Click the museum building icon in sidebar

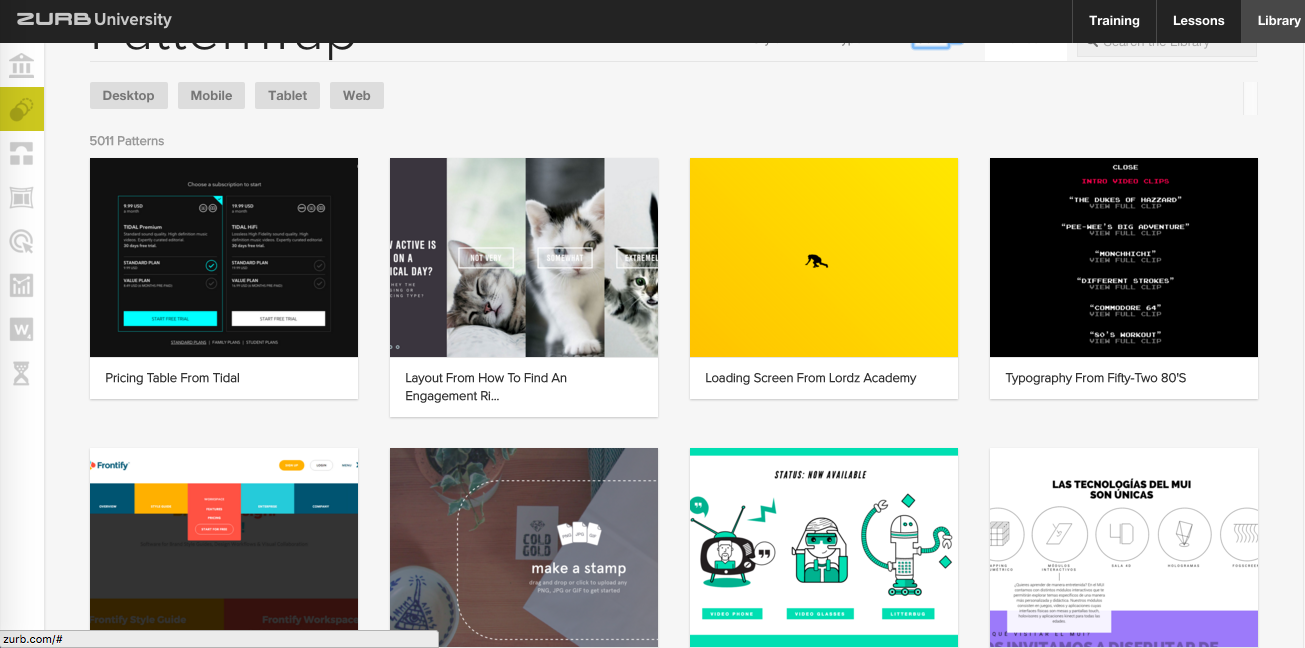[21, 66]
